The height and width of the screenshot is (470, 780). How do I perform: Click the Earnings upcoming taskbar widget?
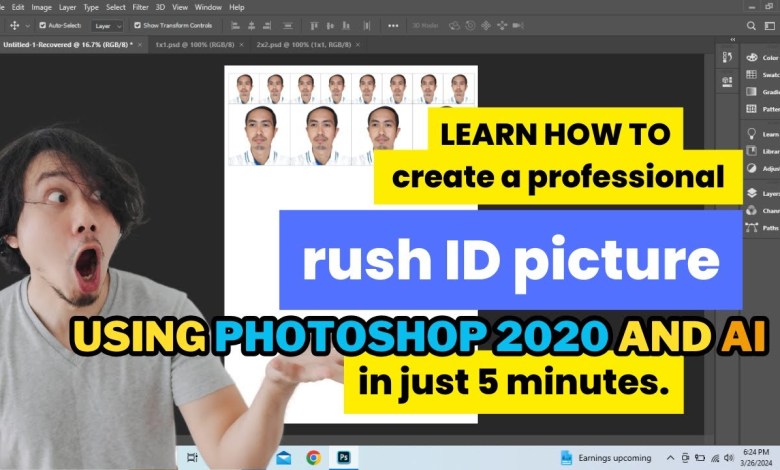[606, 457]
